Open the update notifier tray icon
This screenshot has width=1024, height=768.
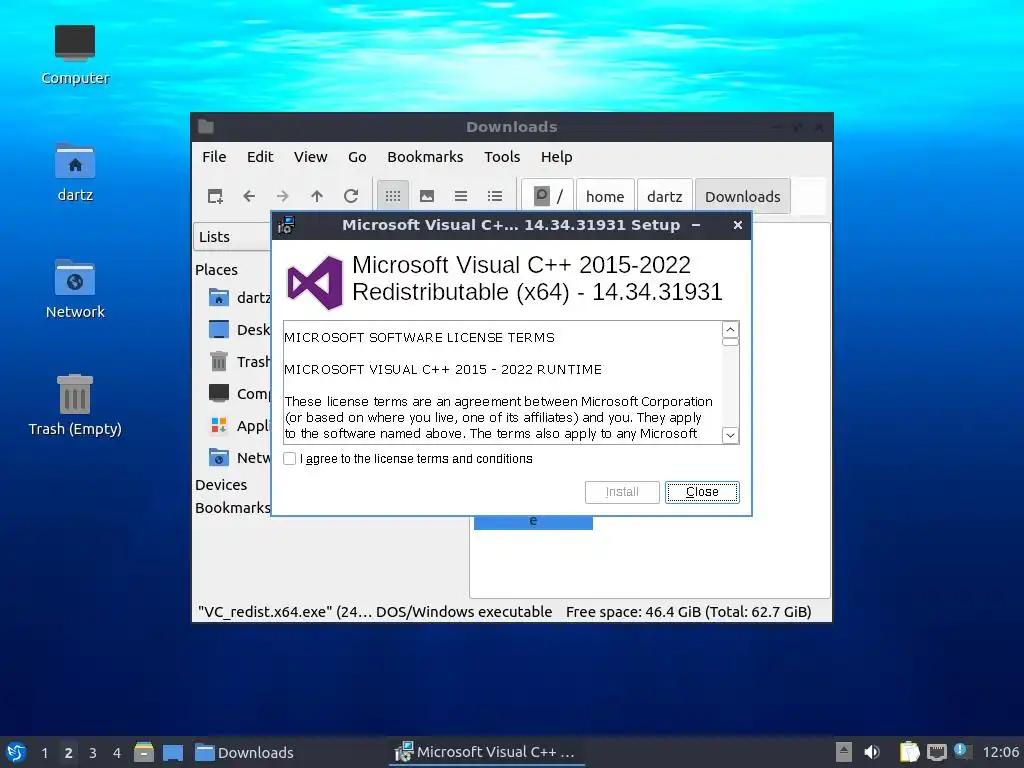click(961, 751)
